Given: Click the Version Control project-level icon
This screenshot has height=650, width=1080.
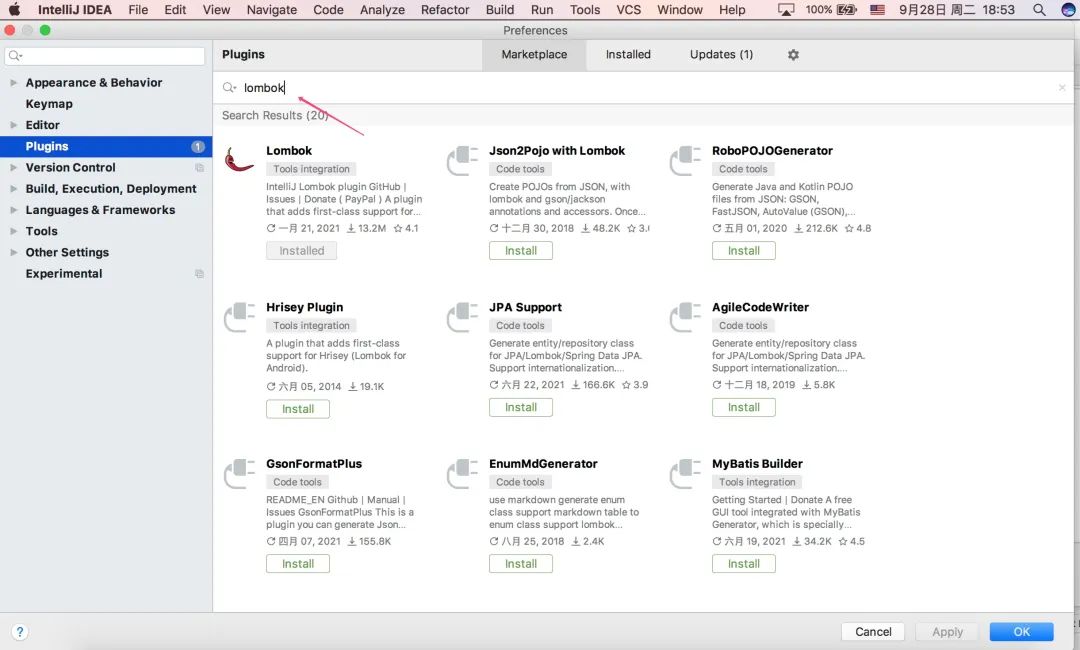Looking at the screenshot, I should coord(199,167).
